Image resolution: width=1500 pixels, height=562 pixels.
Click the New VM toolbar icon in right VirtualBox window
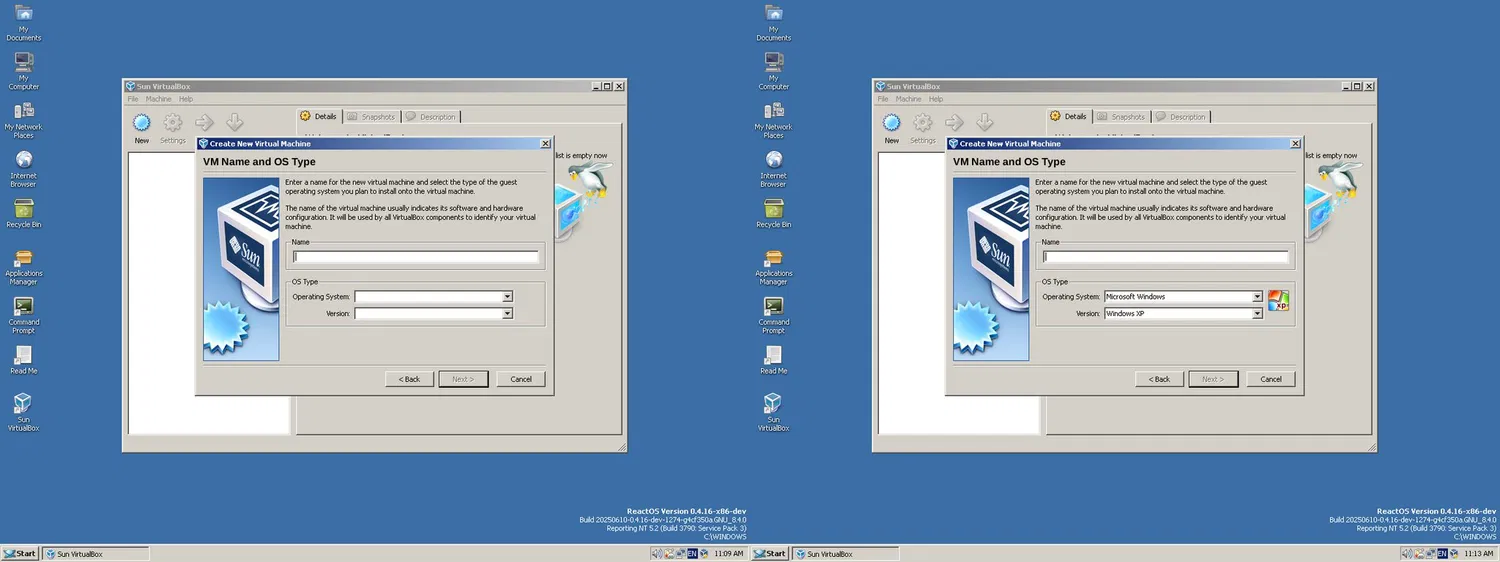(x=892, y=123)
